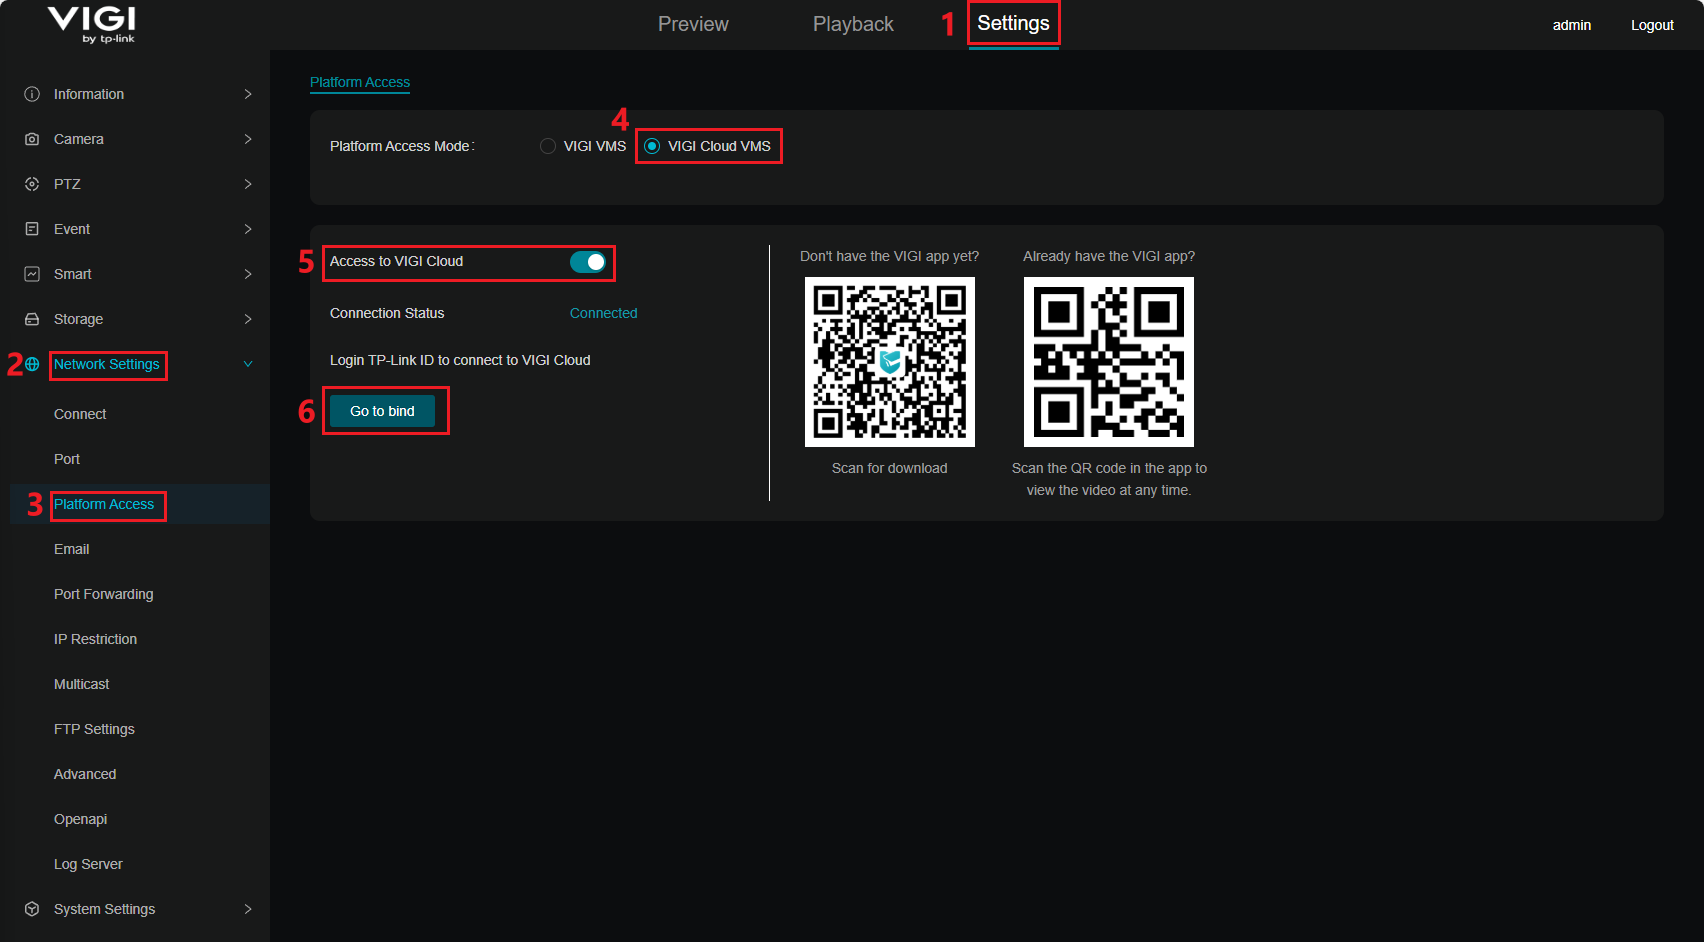Click the Smart sidebar icon

[32, 274]
